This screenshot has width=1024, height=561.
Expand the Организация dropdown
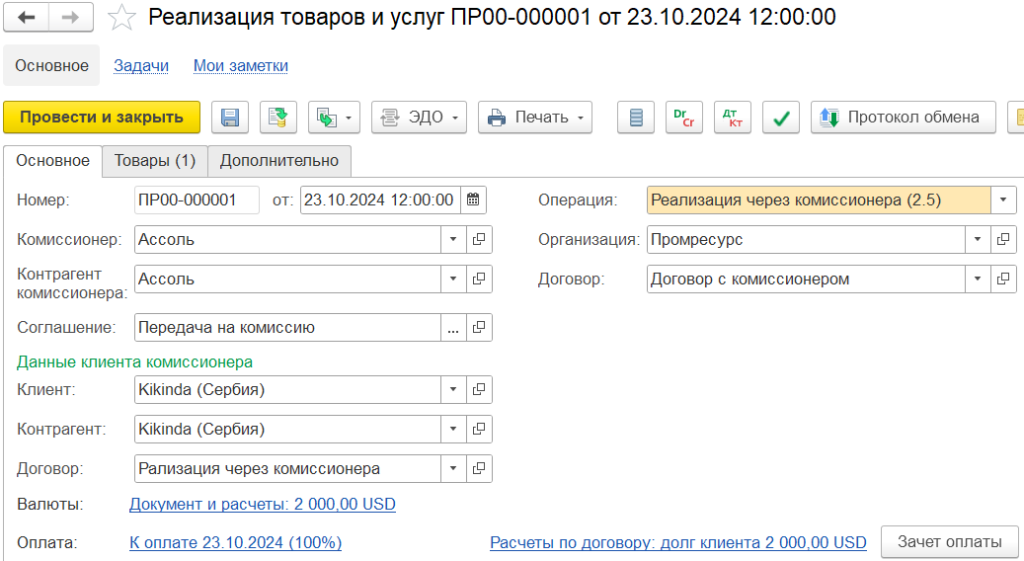point(977,240)
